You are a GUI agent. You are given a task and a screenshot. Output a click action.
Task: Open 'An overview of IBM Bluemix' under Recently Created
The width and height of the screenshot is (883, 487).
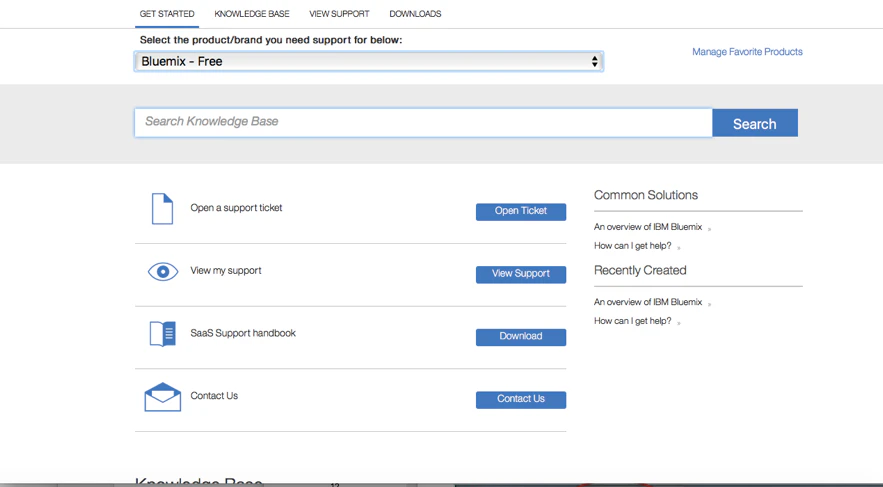coord(648,302)
